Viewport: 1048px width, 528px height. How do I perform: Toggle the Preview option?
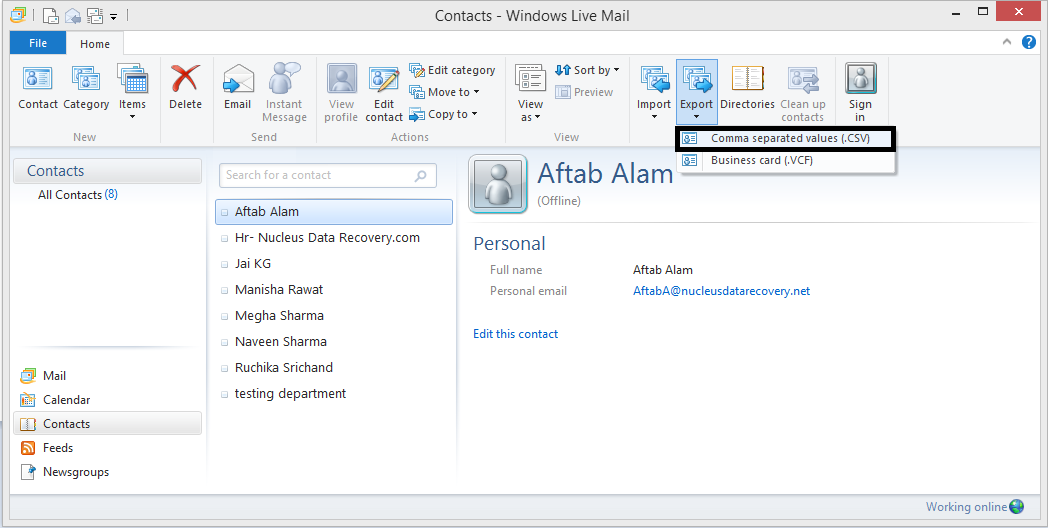(x=584, y=92)
